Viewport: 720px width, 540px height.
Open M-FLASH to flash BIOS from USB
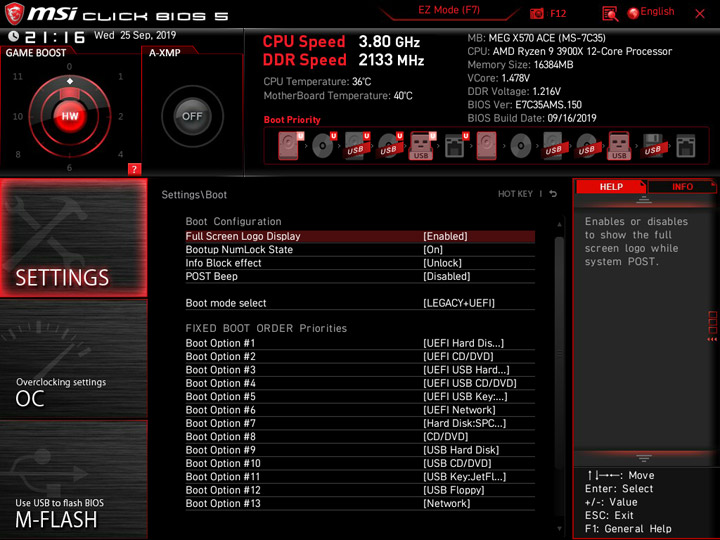(x=74, y=479)
